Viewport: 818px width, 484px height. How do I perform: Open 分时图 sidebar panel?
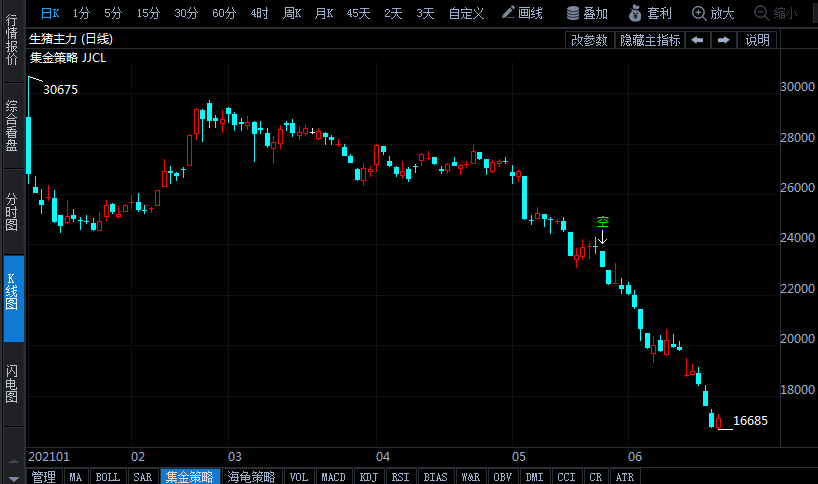pyautogui.click(x=11, y=212)
